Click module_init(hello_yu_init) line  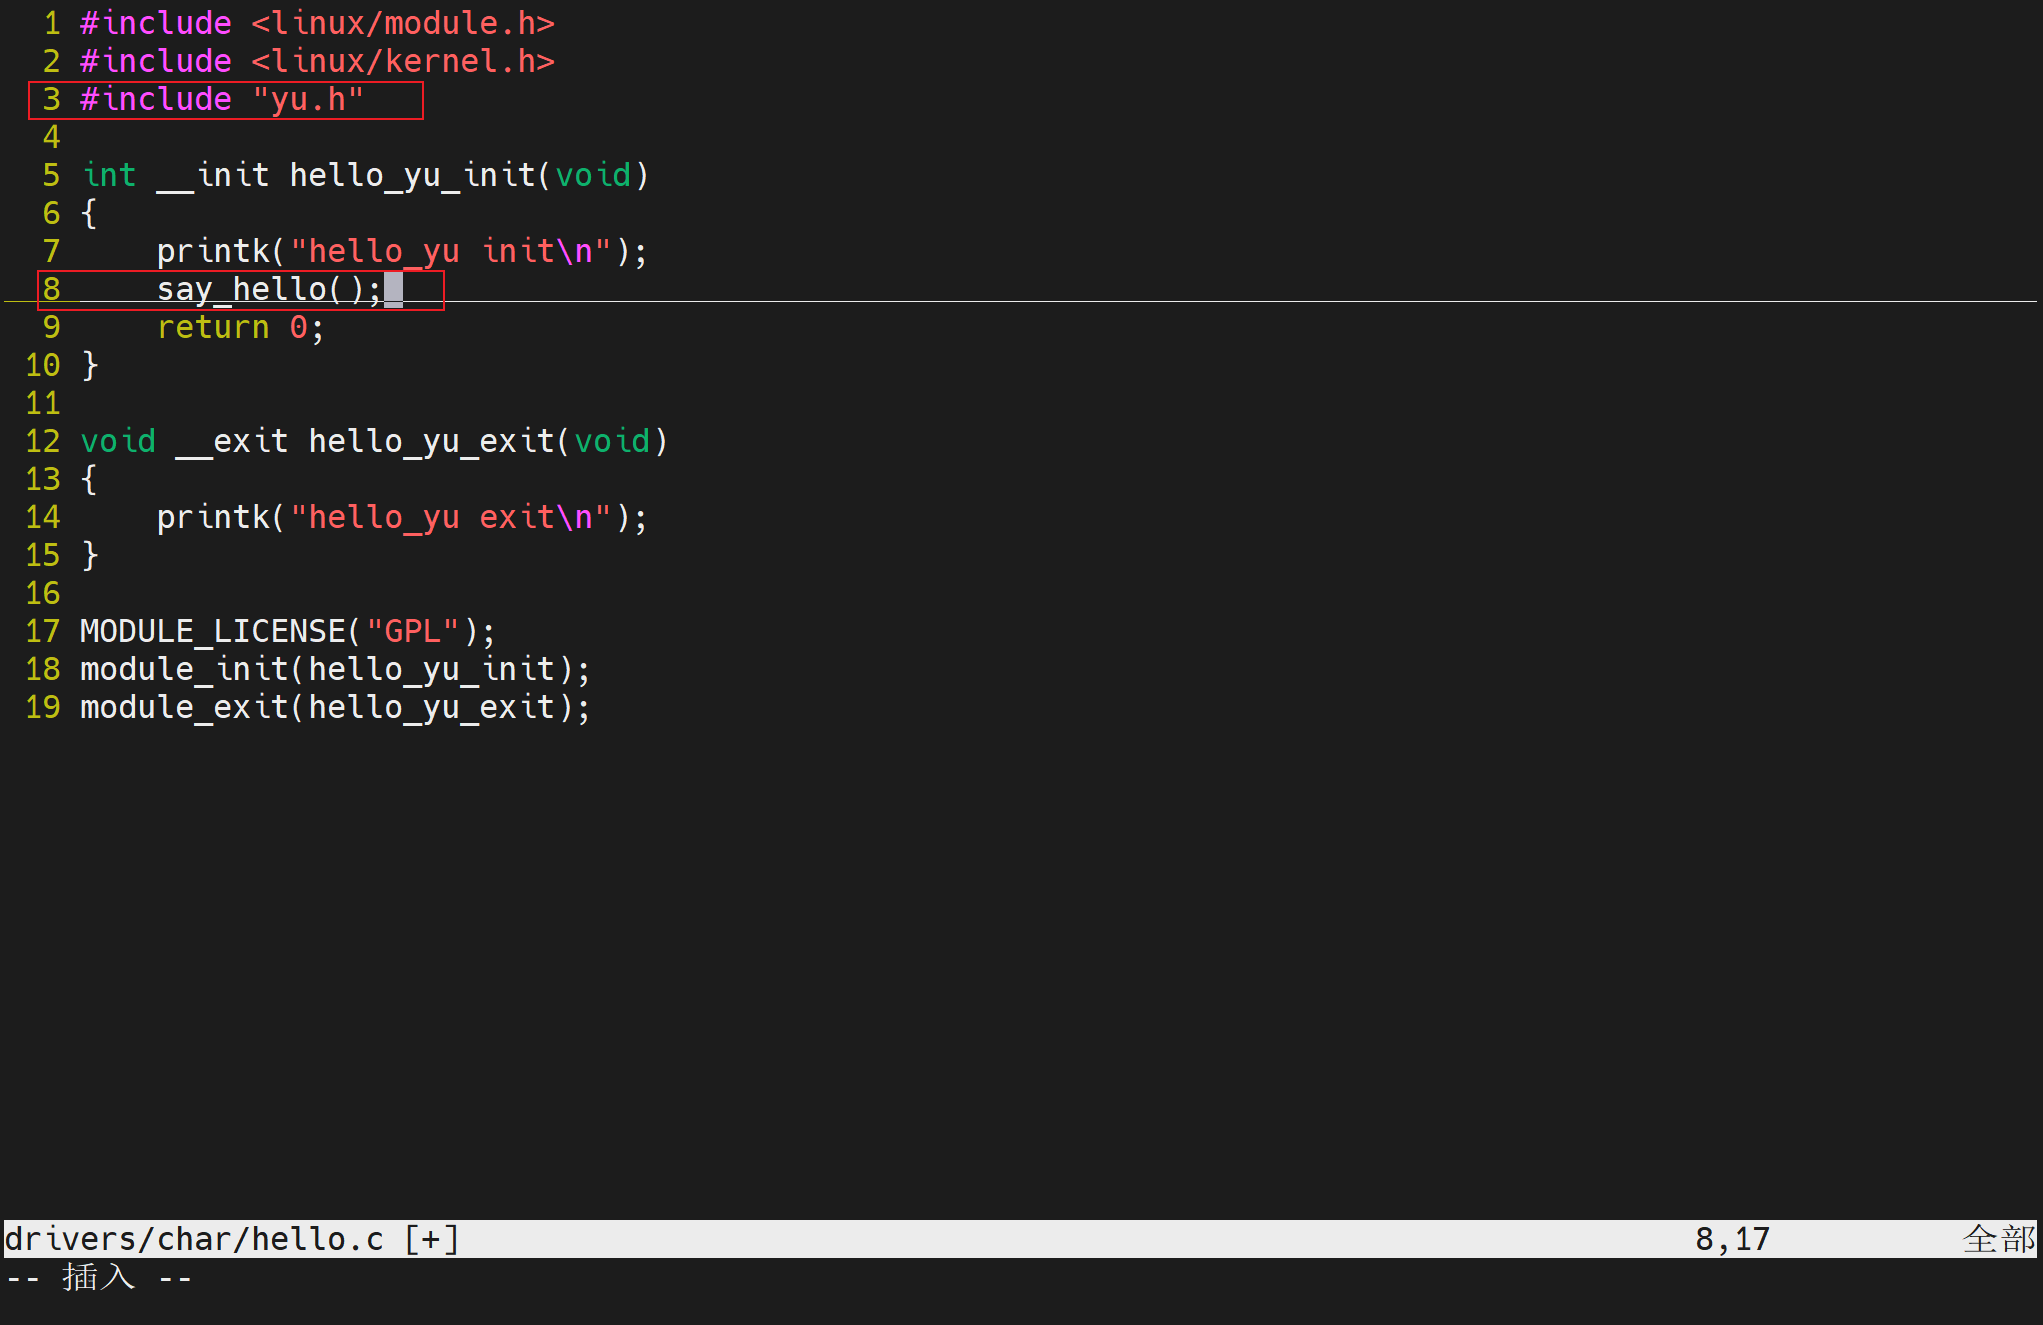(x=334, y=670)
